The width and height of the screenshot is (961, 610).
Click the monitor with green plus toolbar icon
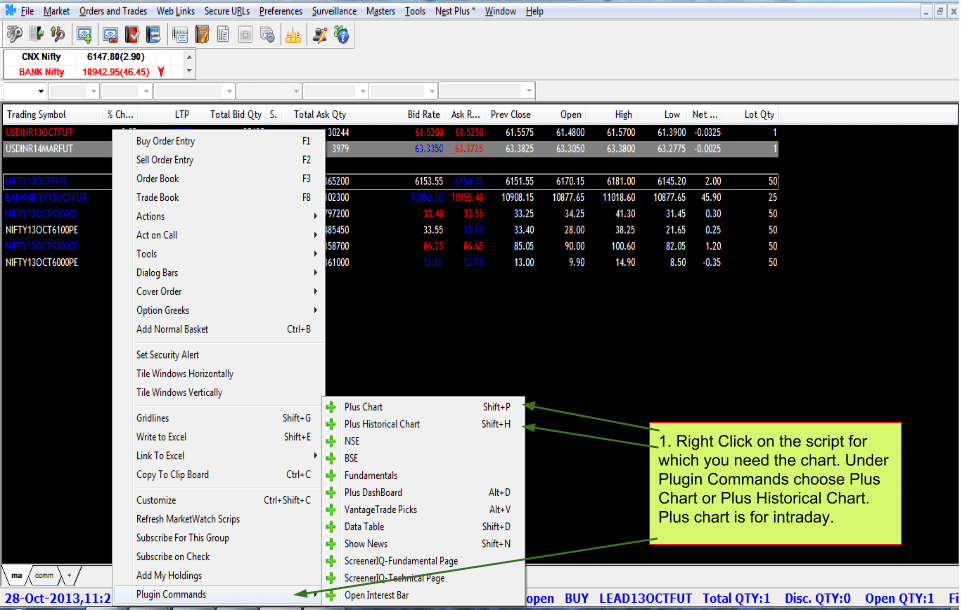[x=84, y=35]
